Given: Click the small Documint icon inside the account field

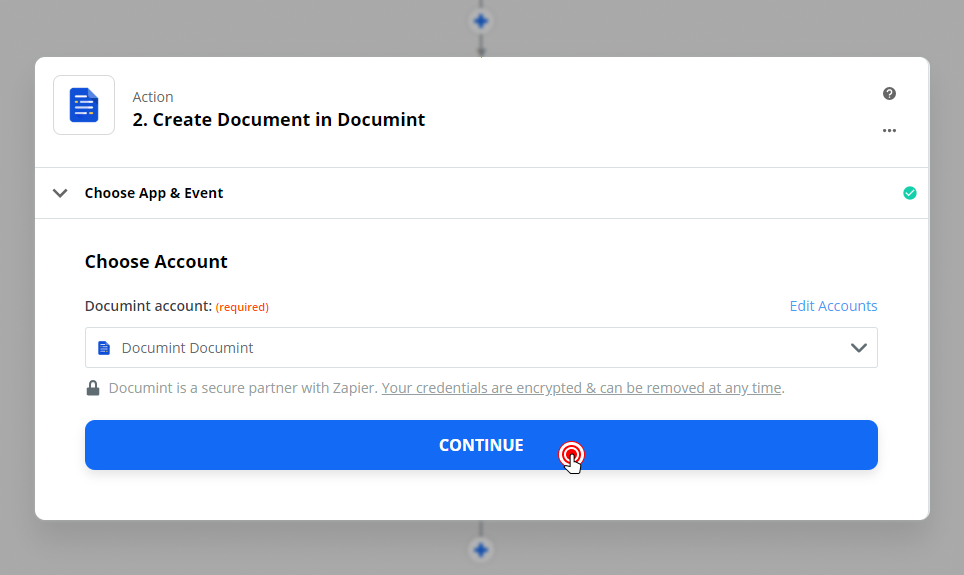Looking at the screenshot, I should [x=104, y=348].
